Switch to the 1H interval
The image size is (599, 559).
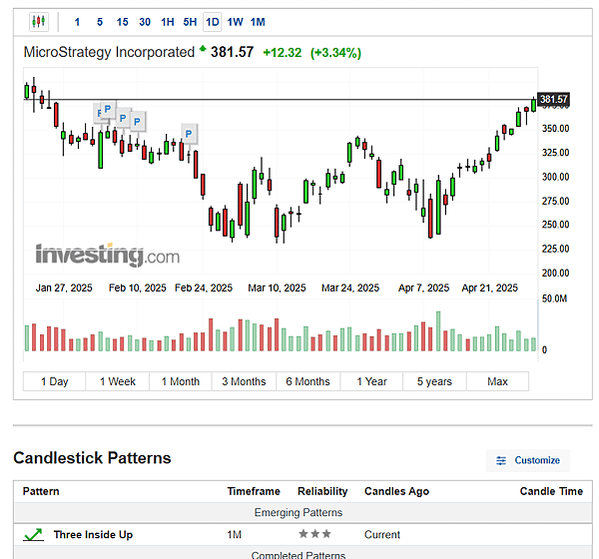[x=167, y=22]
